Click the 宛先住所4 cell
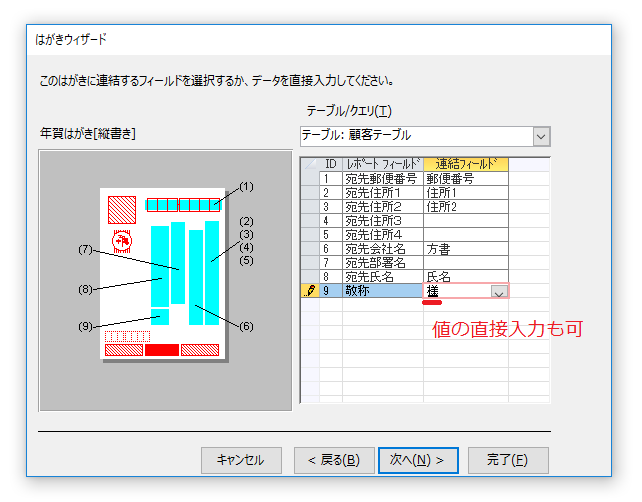Image resolution: width=642 pixels, height=502 pixels. (x=383, y=235)
